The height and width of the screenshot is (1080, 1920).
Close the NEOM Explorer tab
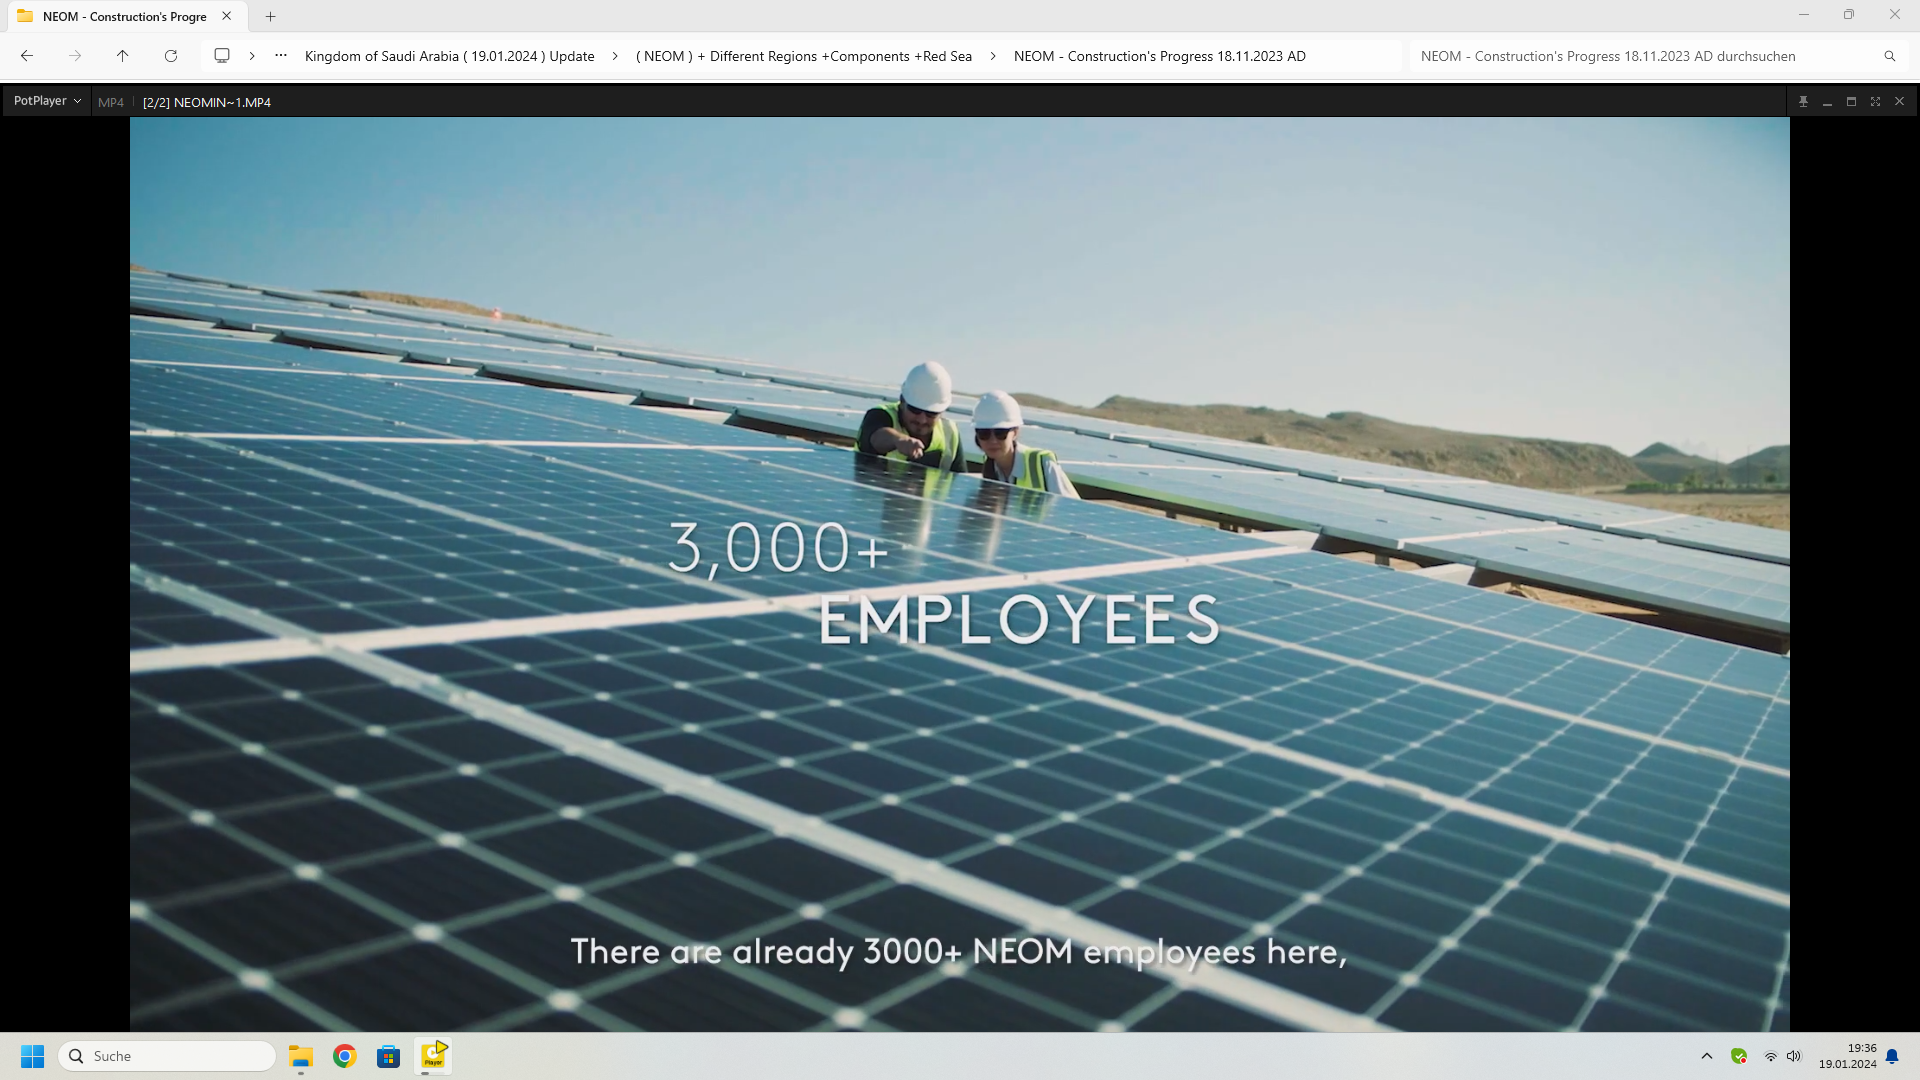227,16
